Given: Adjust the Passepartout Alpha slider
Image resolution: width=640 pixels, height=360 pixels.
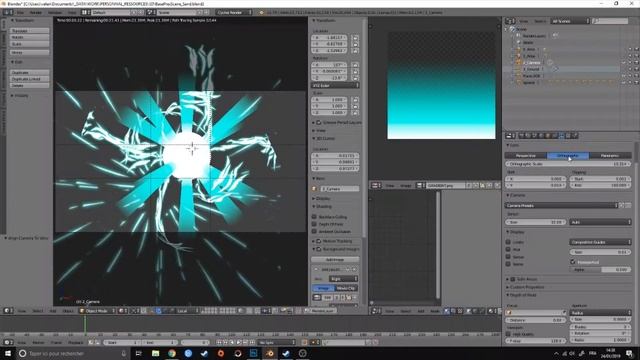Looking at the screenshot, I should click(600, 269).
